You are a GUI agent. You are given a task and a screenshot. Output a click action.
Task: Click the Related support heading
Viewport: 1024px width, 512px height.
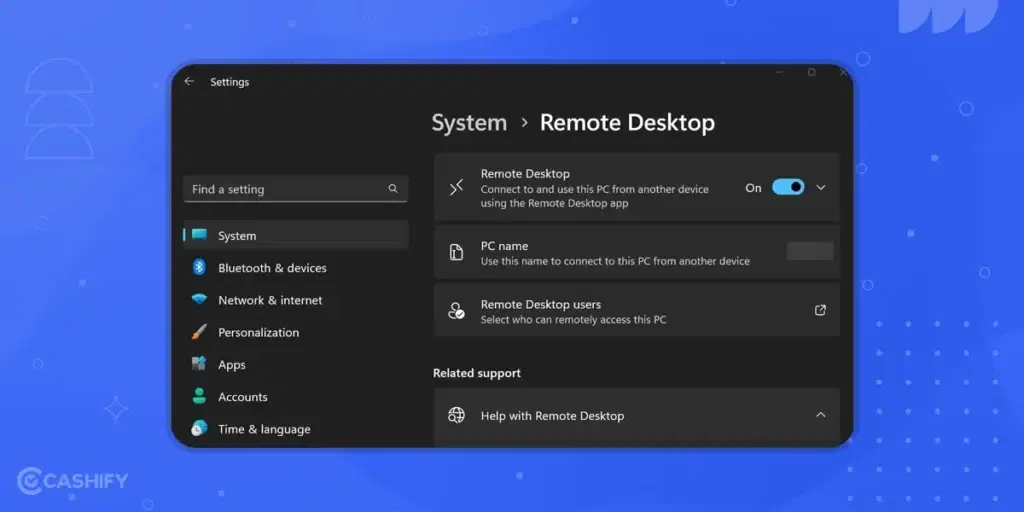click(477, 373)
